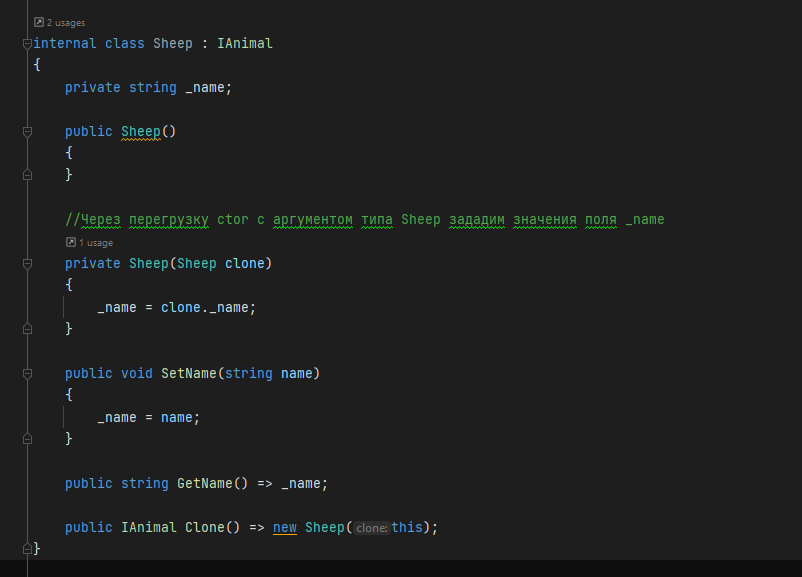
Task: Click fold end marker after '_name = name;'
Action: [x=28, y=439]
